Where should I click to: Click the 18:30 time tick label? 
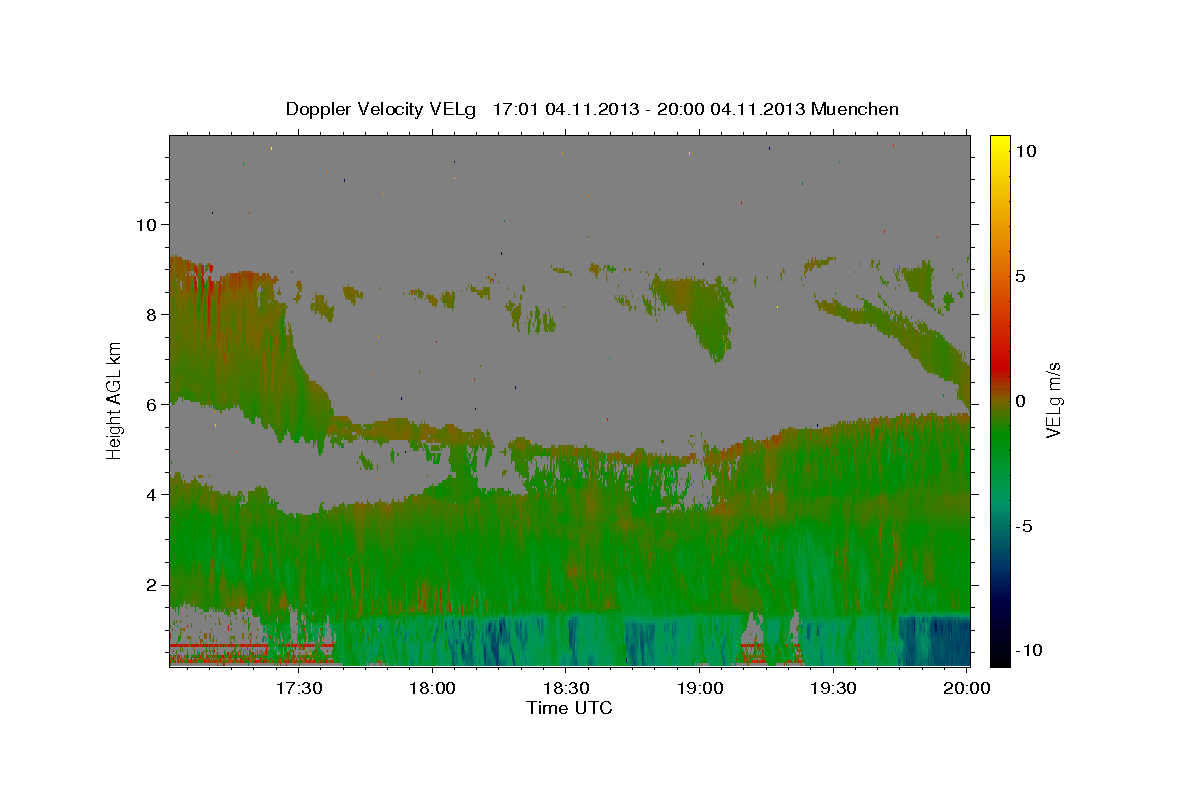[566, 688]
